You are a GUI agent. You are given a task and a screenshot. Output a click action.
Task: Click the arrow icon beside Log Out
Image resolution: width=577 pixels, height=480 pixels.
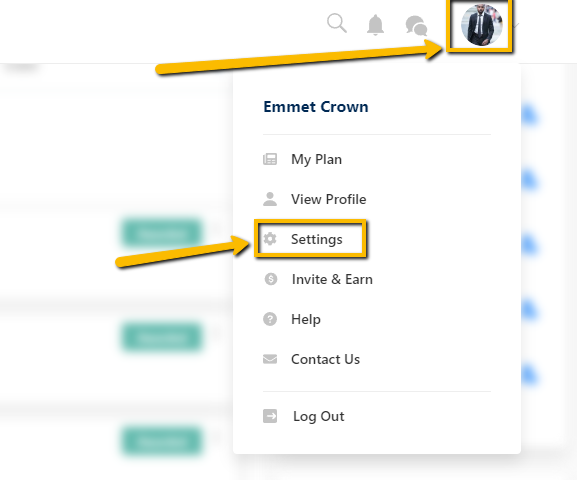pos(270,416)
